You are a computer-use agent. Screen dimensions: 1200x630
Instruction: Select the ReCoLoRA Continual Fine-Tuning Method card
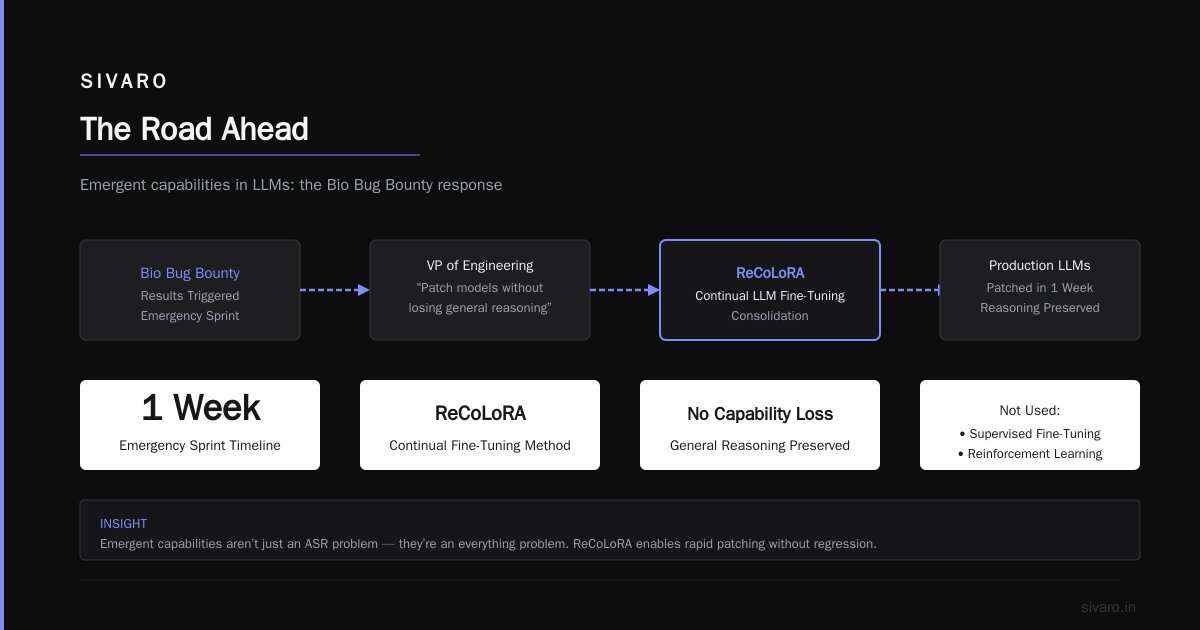480,425
